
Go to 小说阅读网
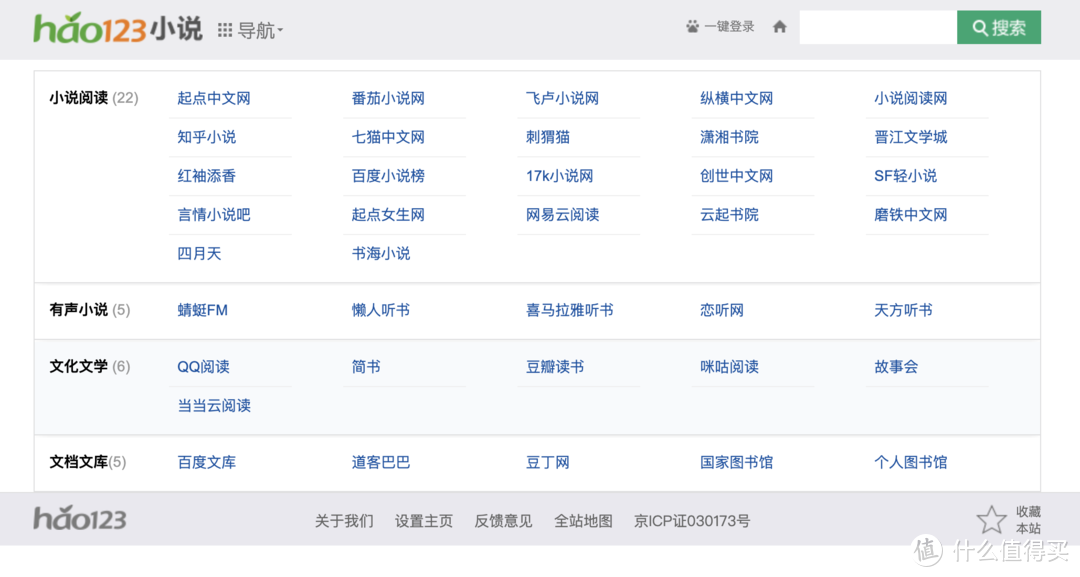[x=911, y=98]
